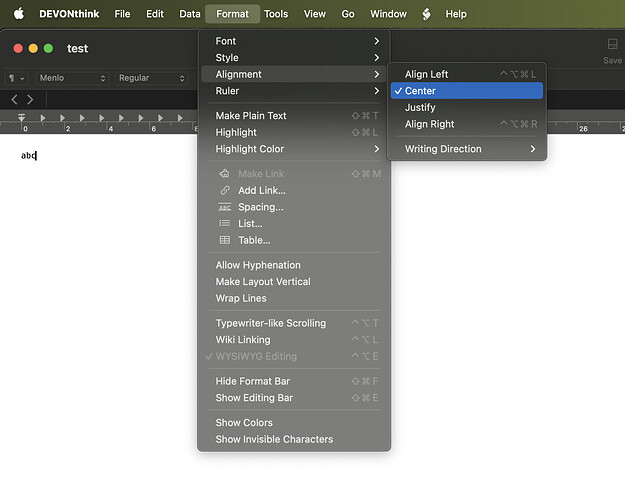
Task: Choose Make Layout Vertical
Action: tap(294, 282)
